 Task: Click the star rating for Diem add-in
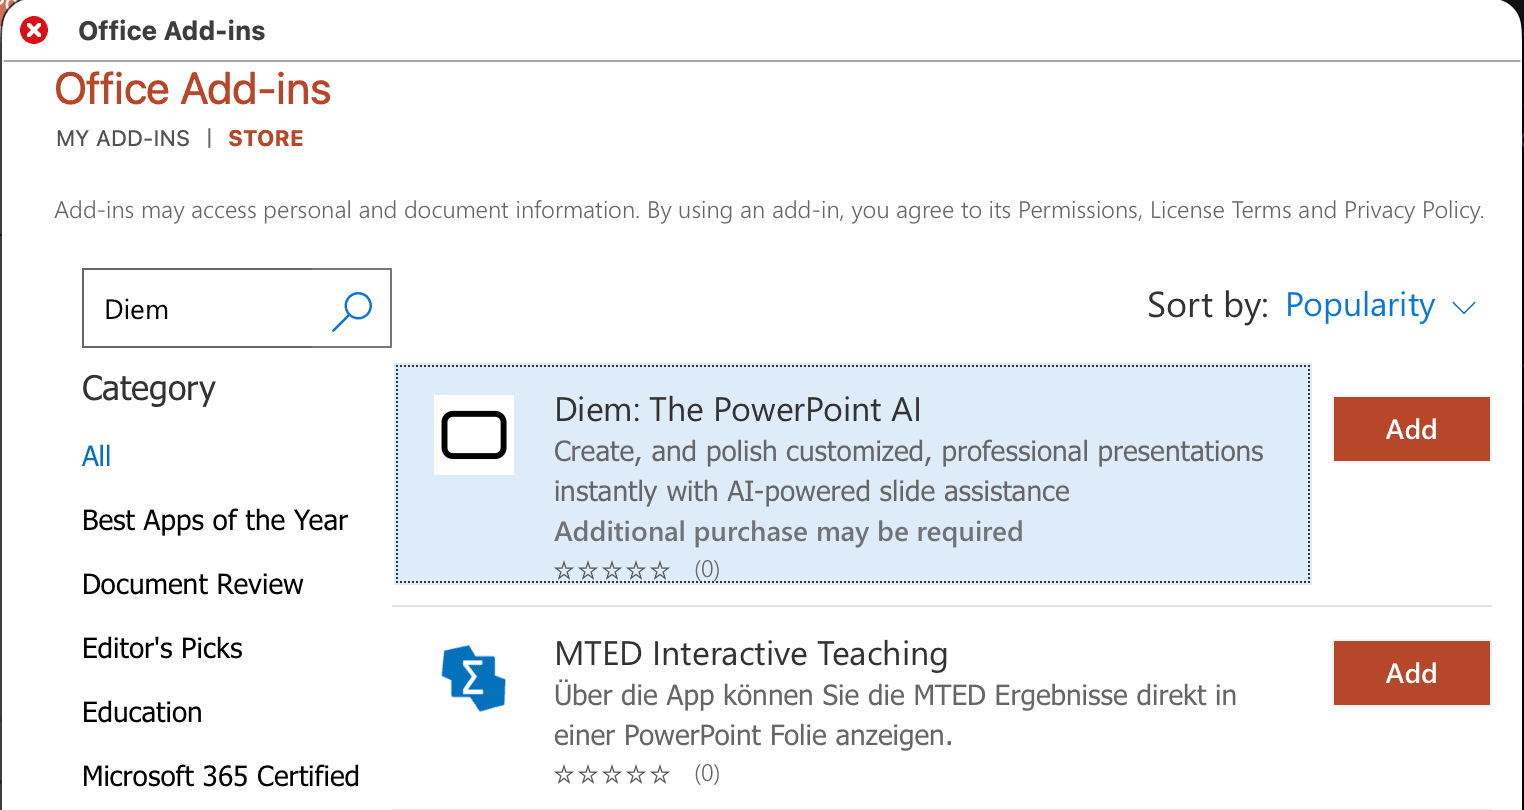coord(612,569)
